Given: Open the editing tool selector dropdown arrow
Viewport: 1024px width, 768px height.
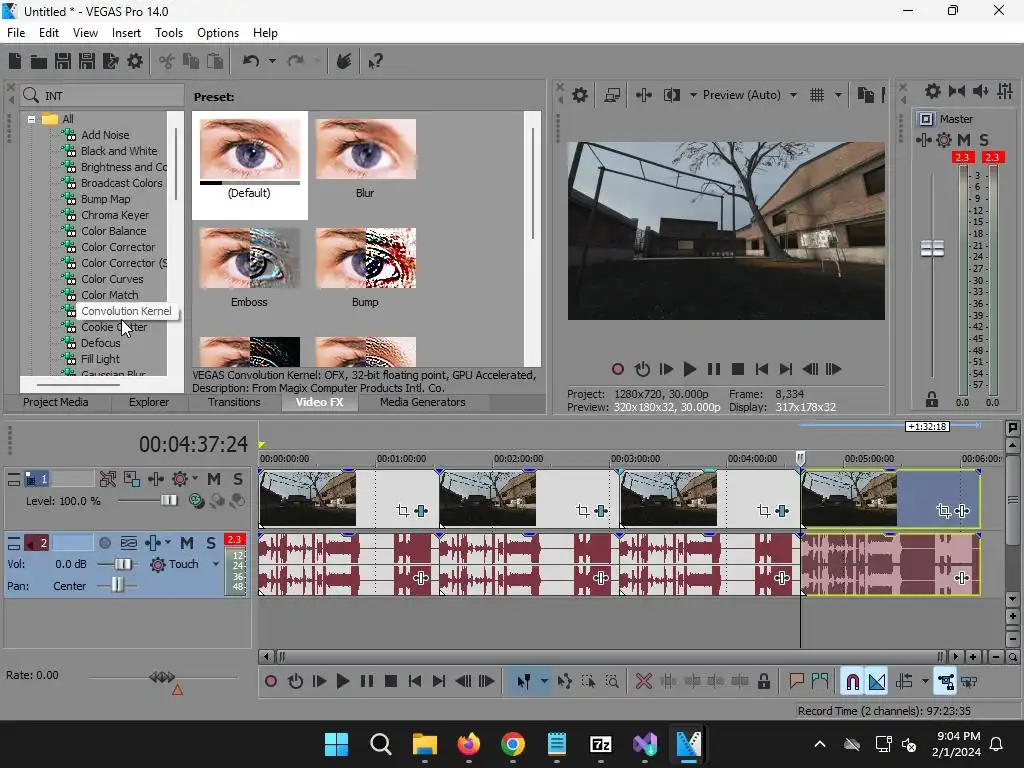Looking at the screenshot, I should click(x=544, y=682).
